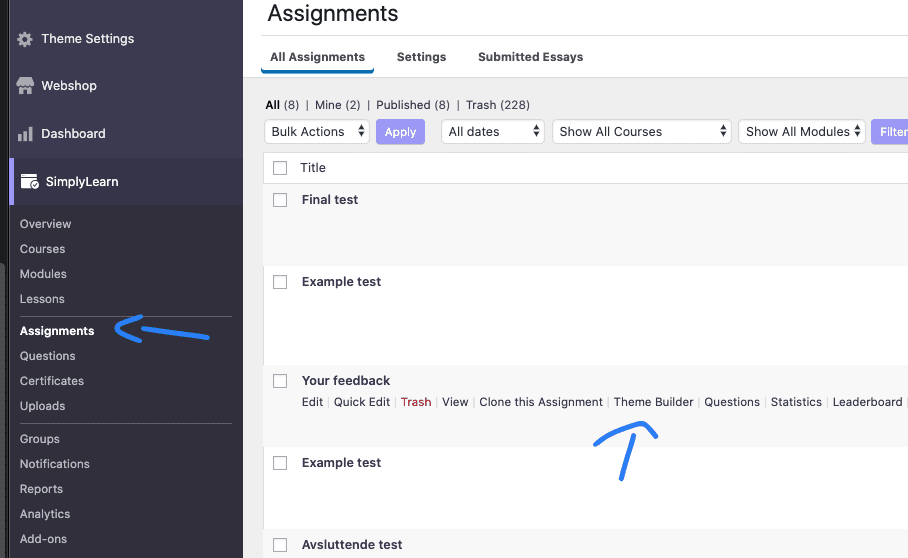Click the Dashboard bar chart icon
This screenshot has height=558, width=908.
tap(25, 134)
